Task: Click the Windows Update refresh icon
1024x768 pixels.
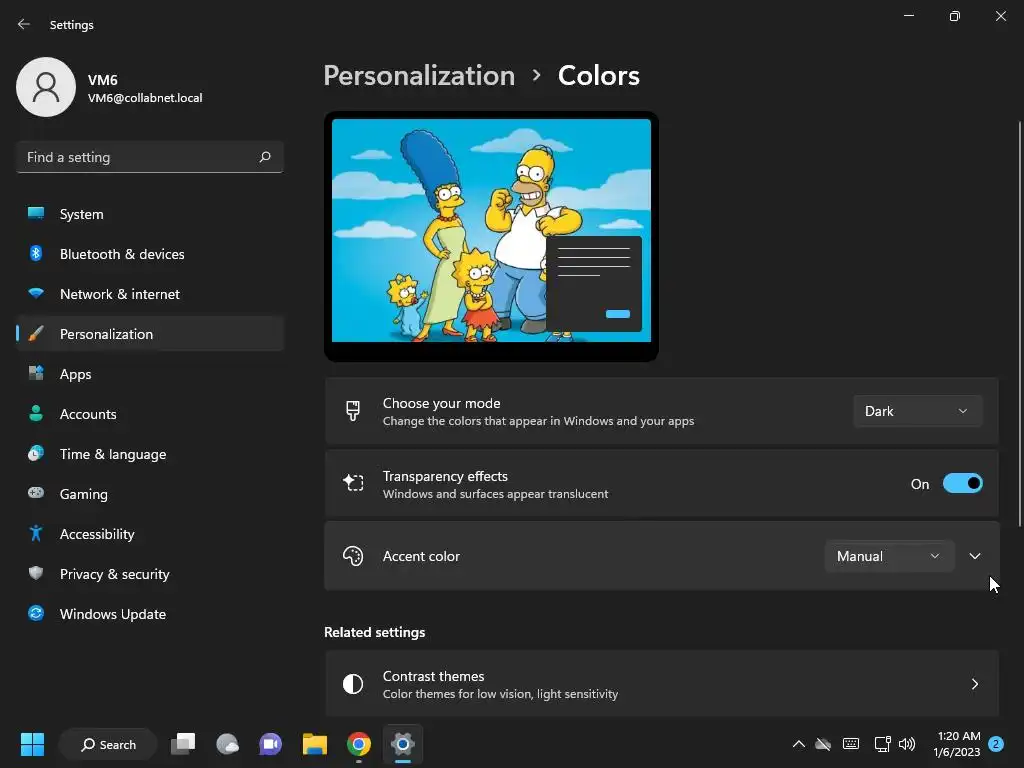Action: tap(36, 613)
